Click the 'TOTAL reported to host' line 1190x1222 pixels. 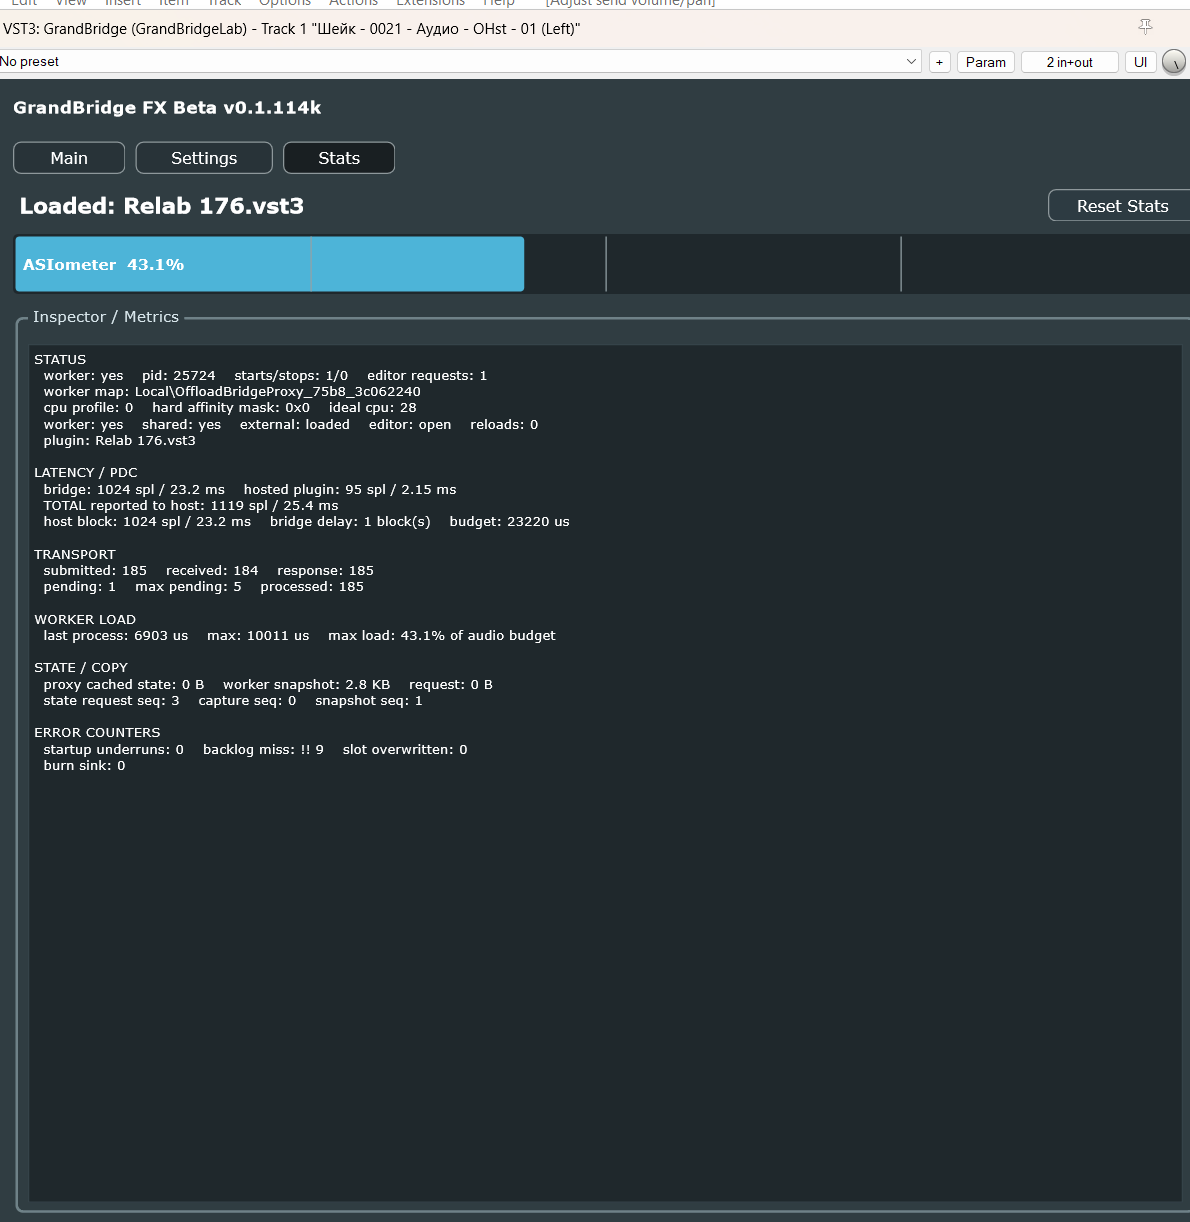(x=191, y=506)
